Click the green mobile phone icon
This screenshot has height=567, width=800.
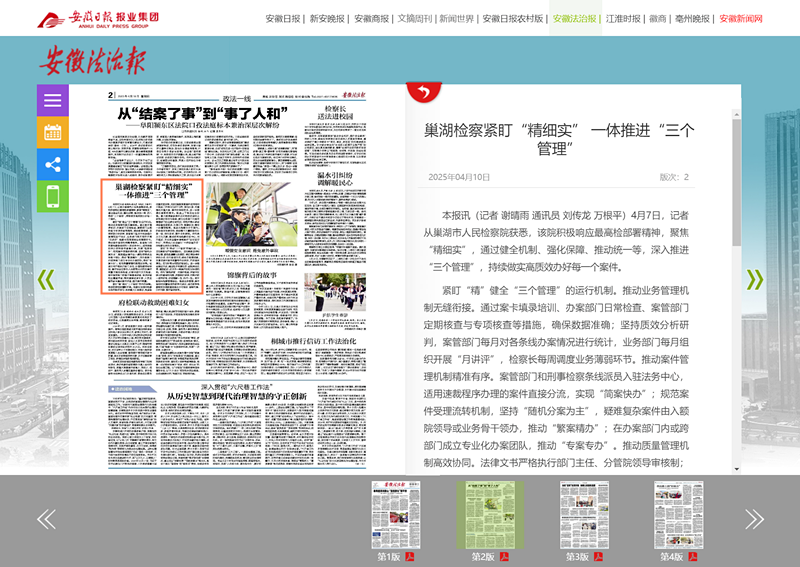tap(53, 196)
